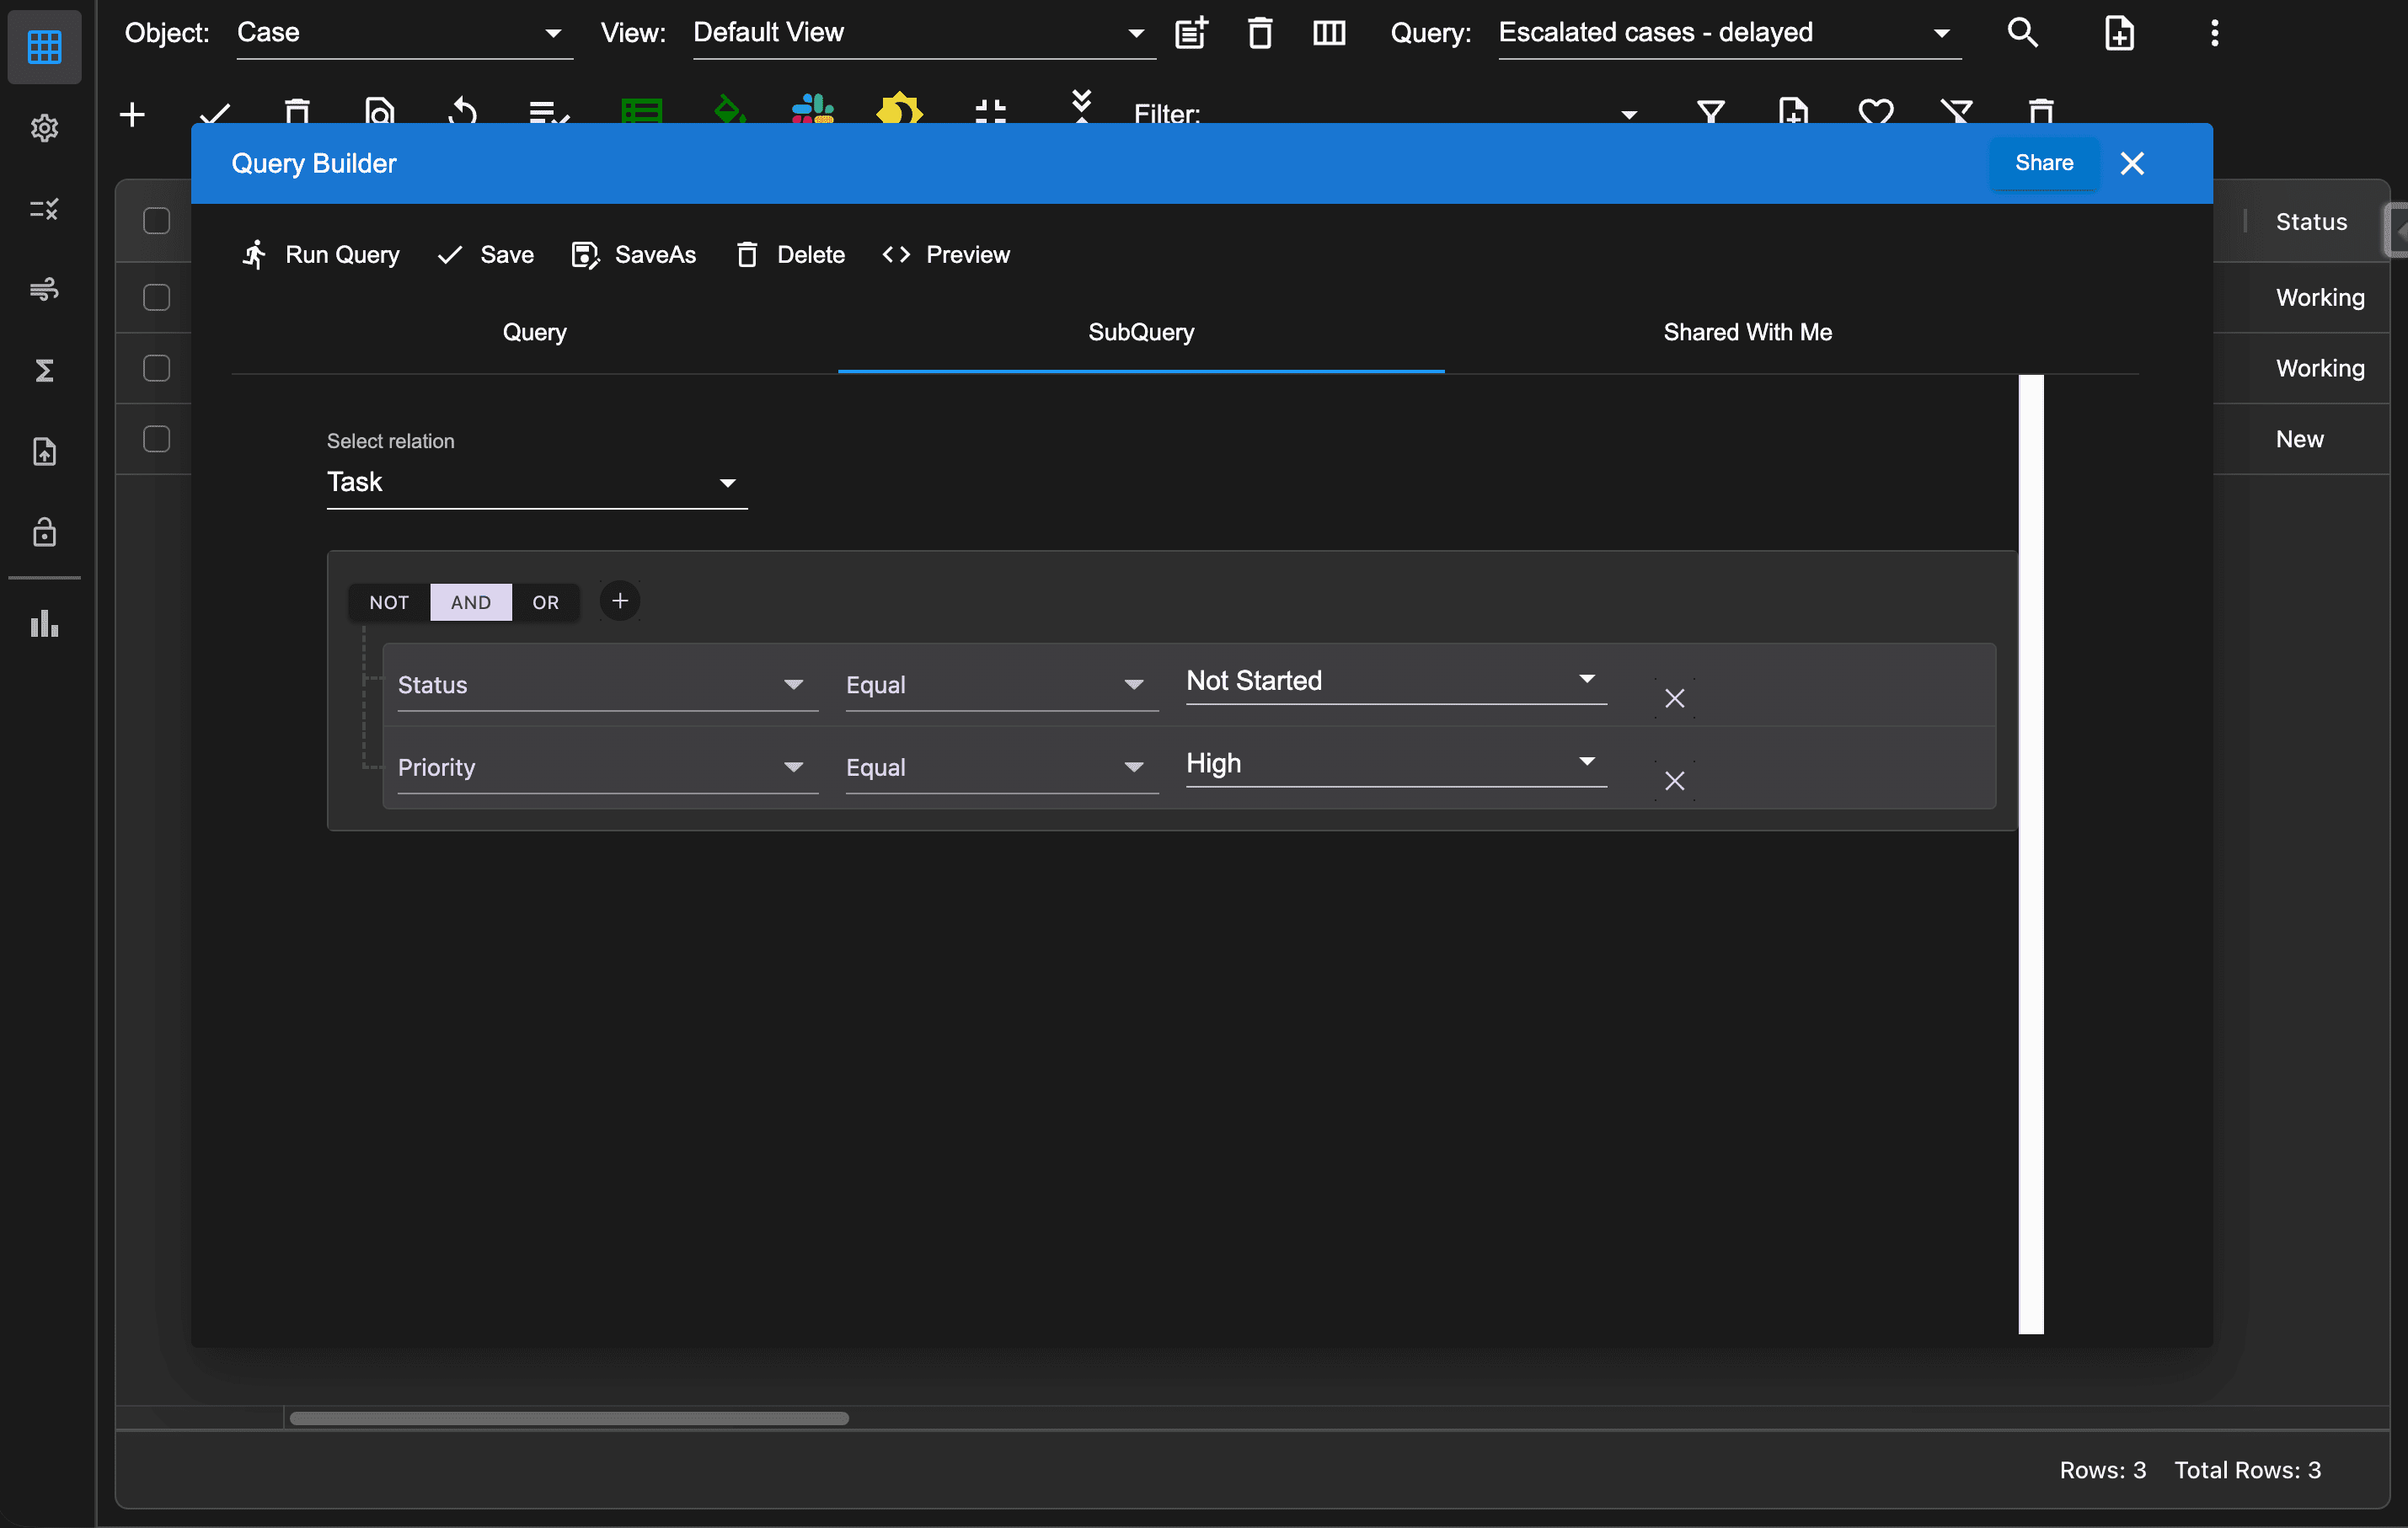This screenshot has height=1528, width=2408.
Task: Click the Share button
Action: tap(2043, 163)
